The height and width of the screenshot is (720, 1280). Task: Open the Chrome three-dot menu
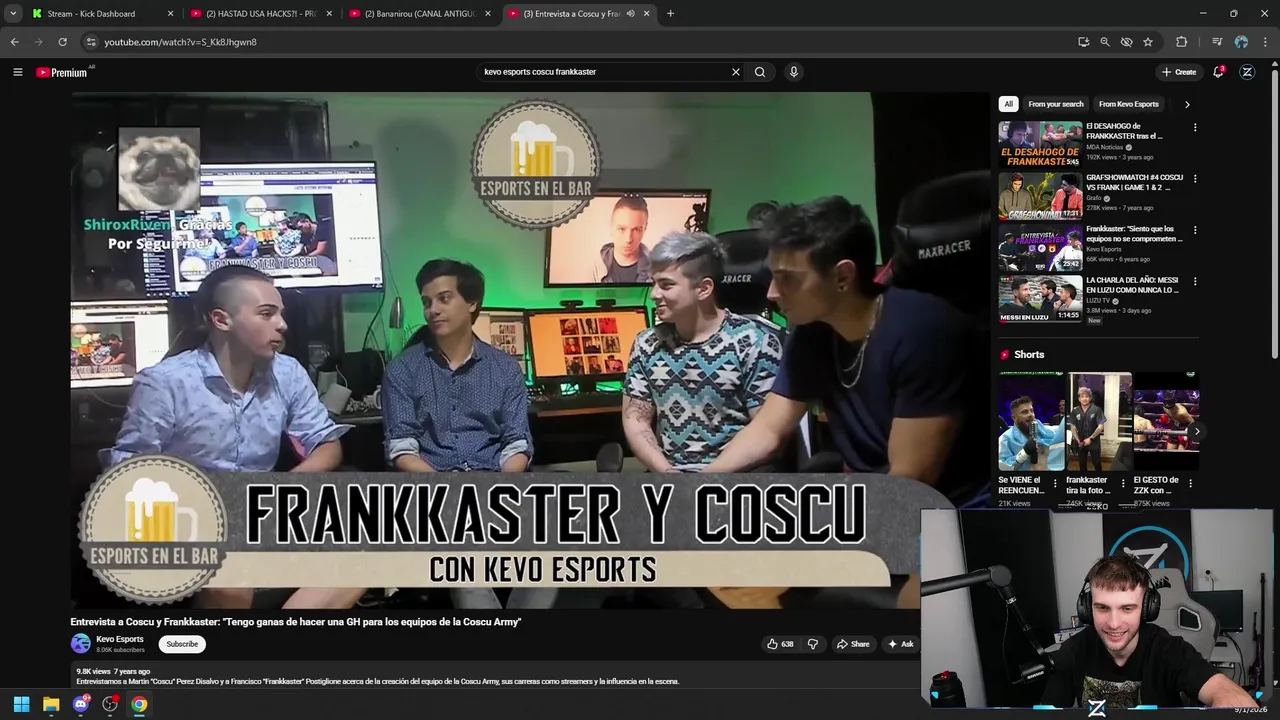point(1266,42)
